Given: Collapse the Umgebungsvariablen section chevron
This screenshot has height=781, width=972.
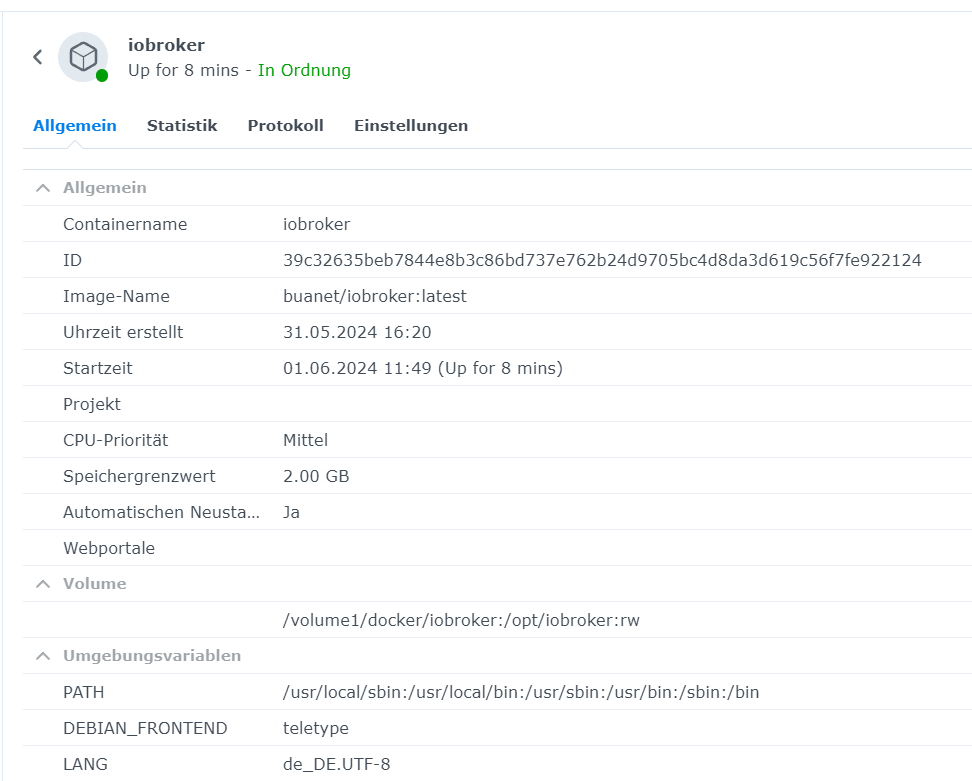Looking at the screenshot, I should (x=43, y=656).
